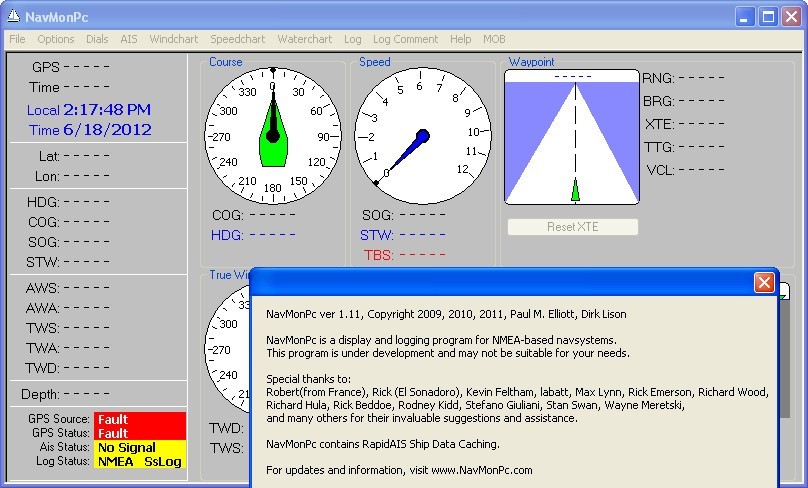Open the Speedchart menu
The height and width of the screenshot is (488, 808).
tap(238, 39)
